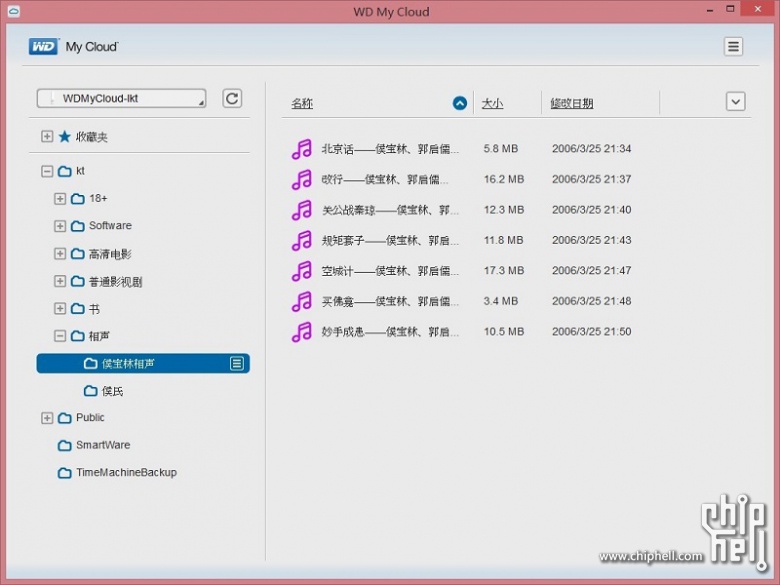Click the WD My Cloud logo
The height and width of the screenshot is (585, 780).
(74, 47)
